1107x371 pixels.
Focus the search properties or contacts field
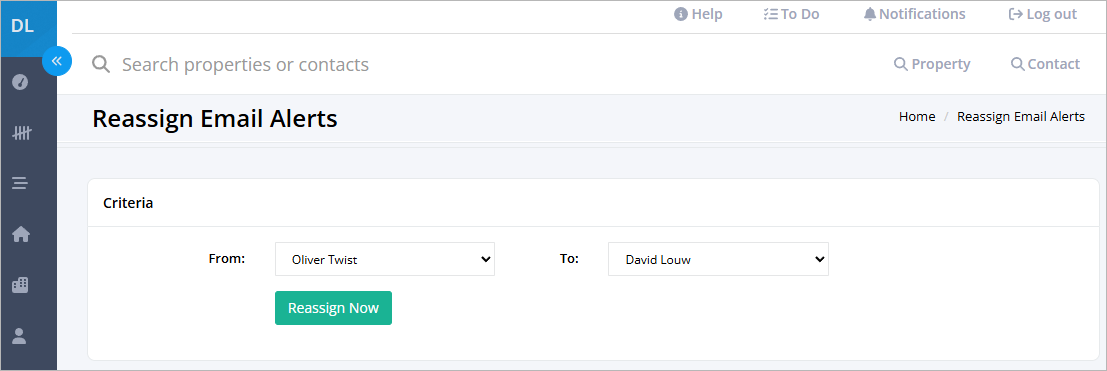[494, 65]
